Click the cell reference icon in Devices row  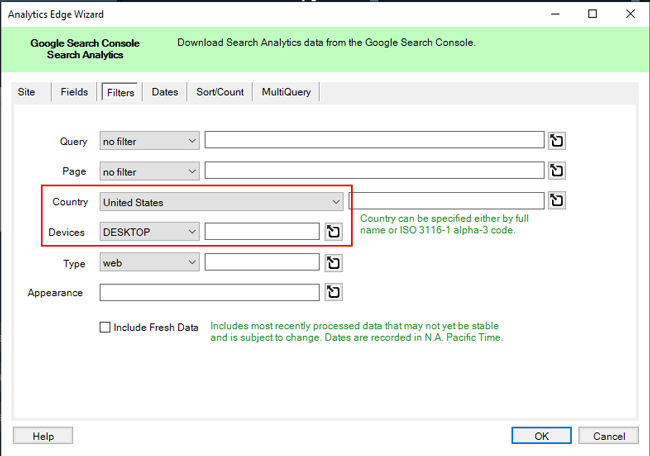pos(334,231)
